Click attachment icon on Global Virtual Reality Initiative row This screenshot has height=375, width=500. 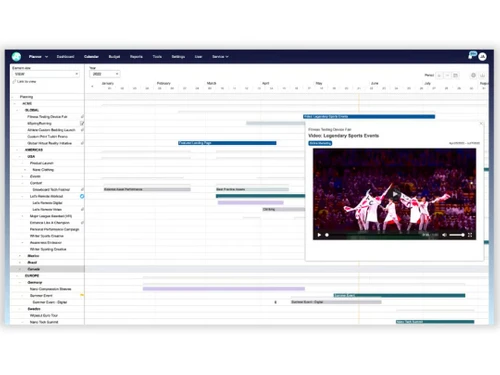coord(82,143)
